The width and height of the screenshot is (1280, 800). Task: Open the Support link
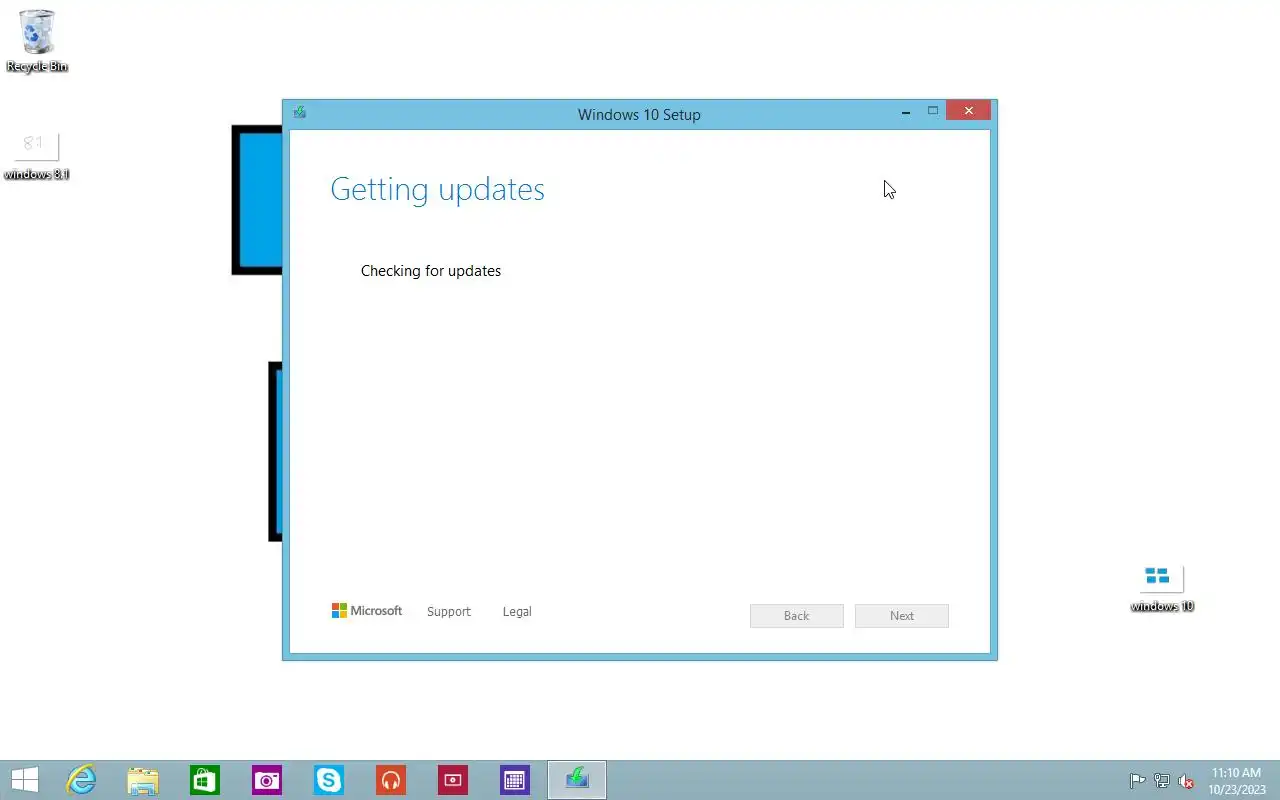(x=448, y=611)
